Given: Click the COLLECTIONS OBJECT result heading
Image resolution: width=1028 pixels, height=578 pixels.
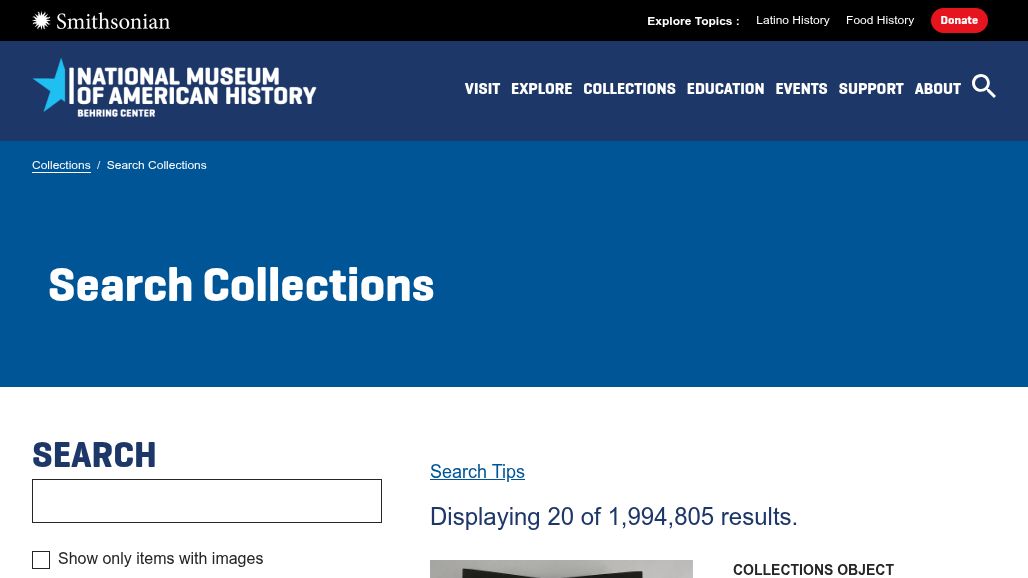Looking at the screenshot, I should tap(813, 569).
